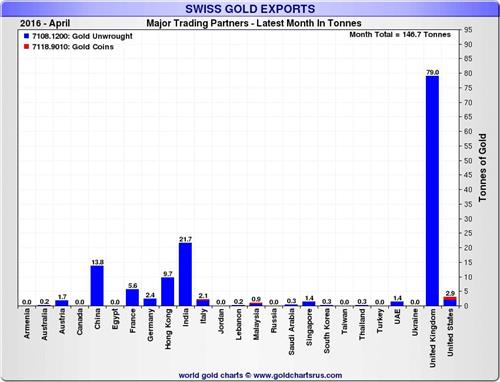This screenshot has width=500, height=382.
Task: Click the United States bar with red top
Action: [x=450, y=301]
